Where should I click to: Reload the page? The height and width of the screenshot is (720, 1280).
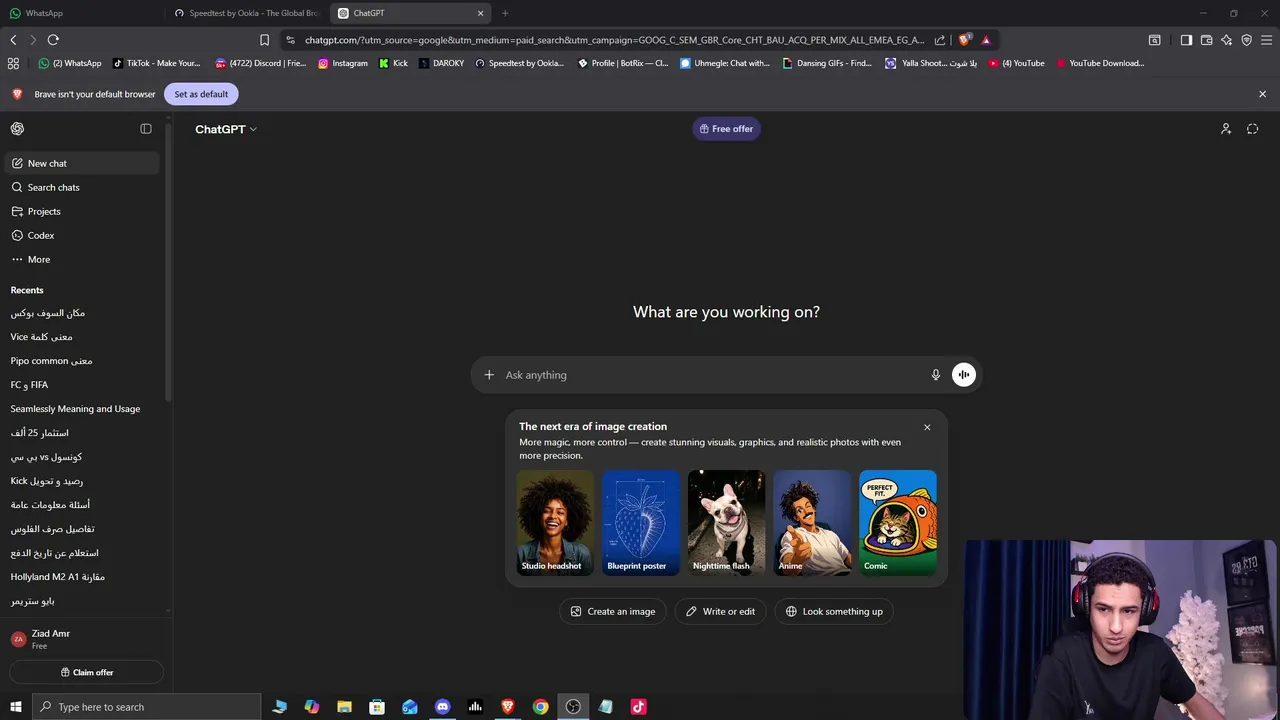click(x=53, y=40)
